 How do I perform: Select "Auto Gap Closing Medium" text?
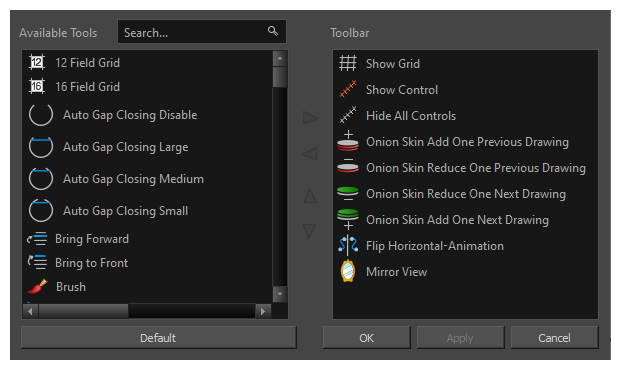point(133,179)
